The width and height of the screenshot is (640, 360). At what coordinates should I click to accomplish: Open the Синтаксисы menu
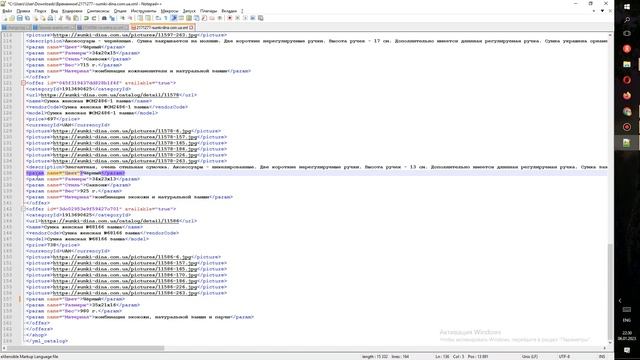[x=98, y=11]
